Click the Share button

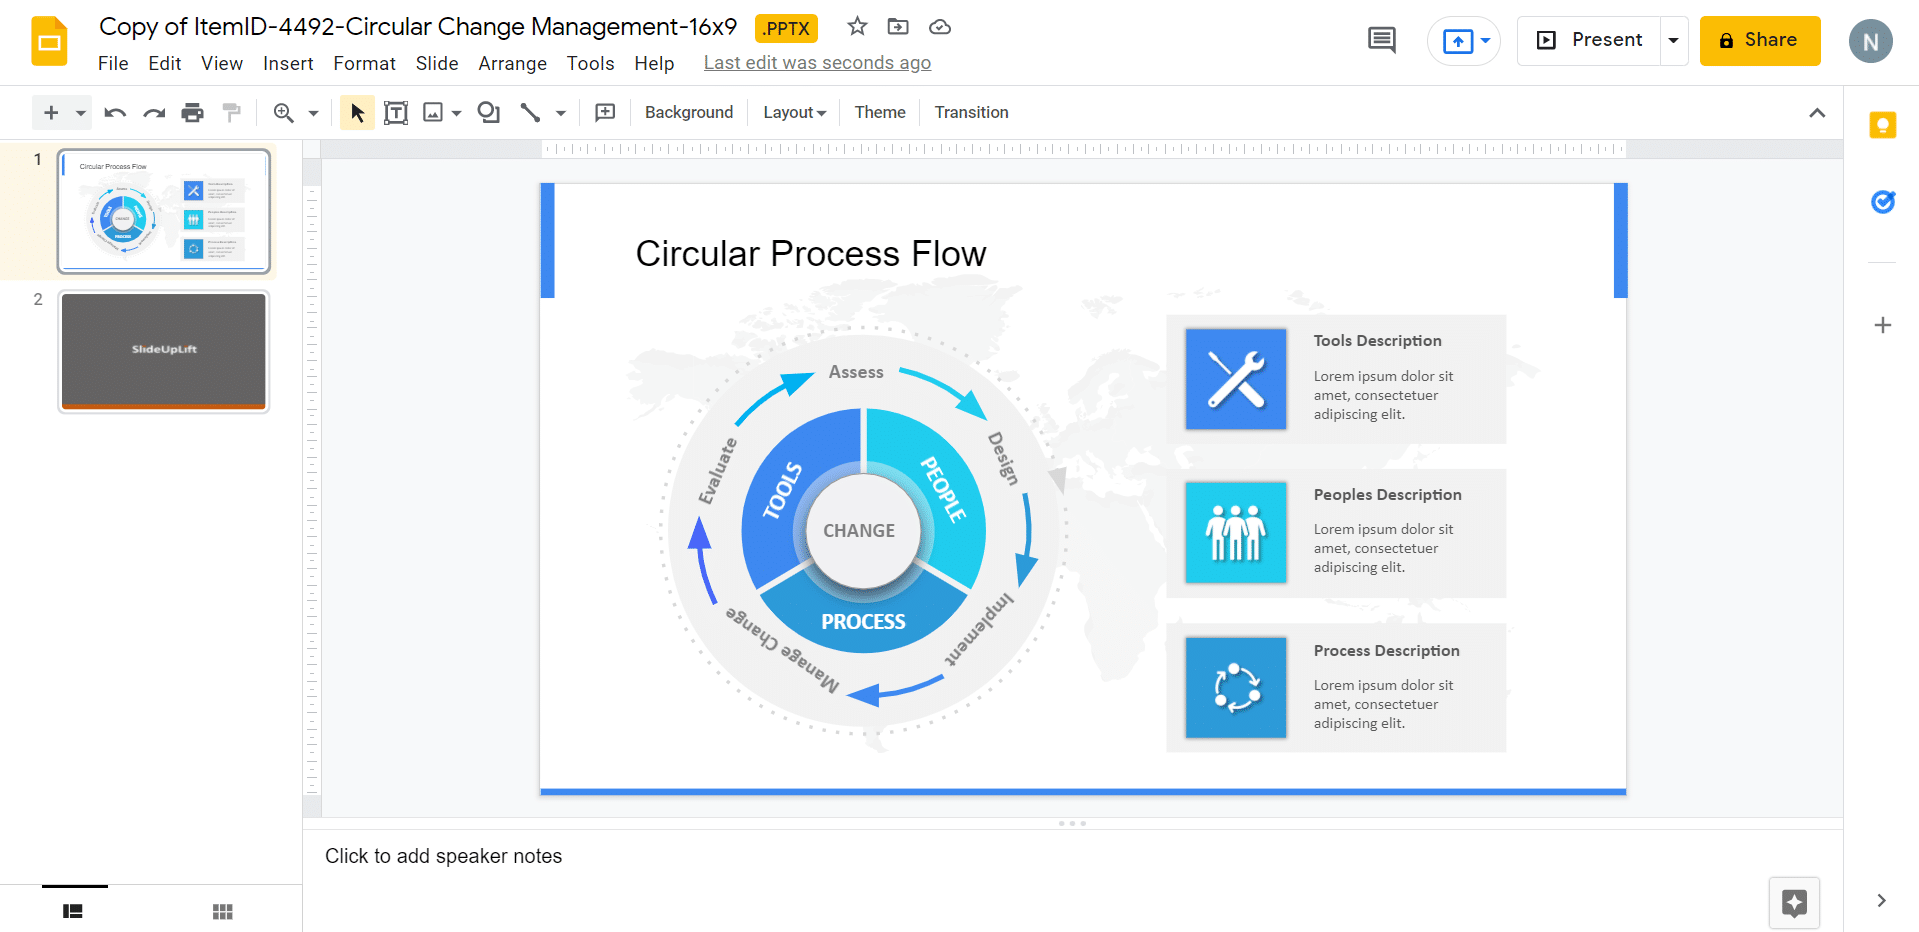(x=1759, y=40)
